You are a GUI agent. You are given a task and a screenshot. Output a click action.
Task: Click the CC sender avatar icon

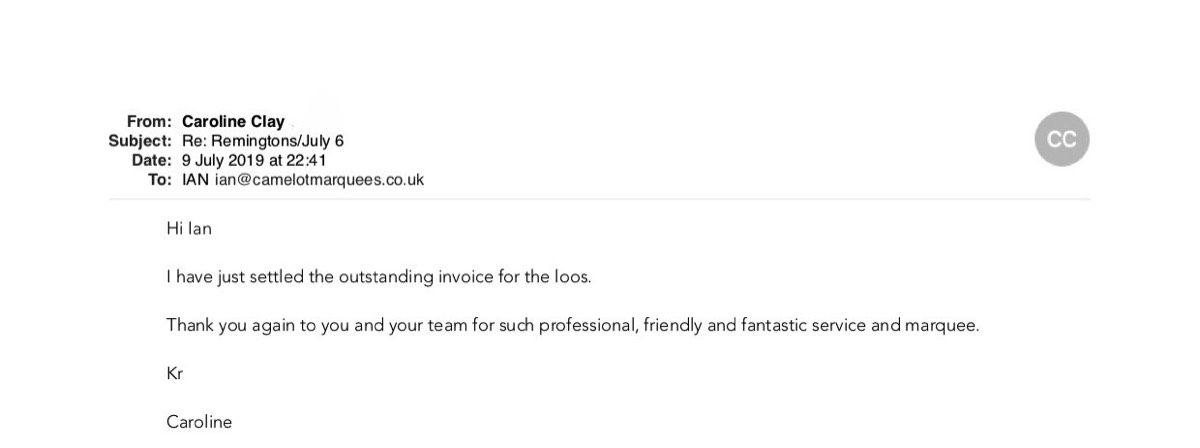click(x=1061, y=139)
